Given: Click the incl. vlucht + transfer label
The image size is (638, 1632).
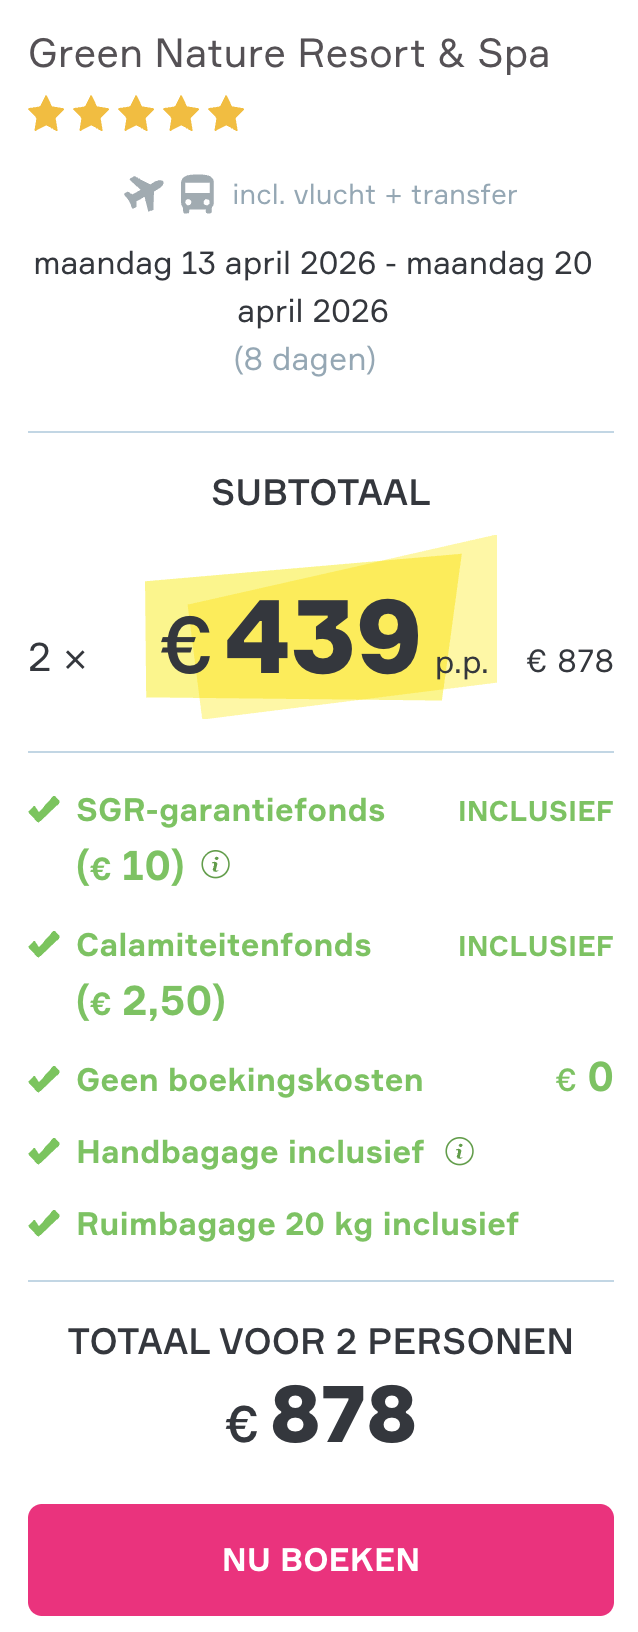Looking at the screenshot, I should coord(373,193).
